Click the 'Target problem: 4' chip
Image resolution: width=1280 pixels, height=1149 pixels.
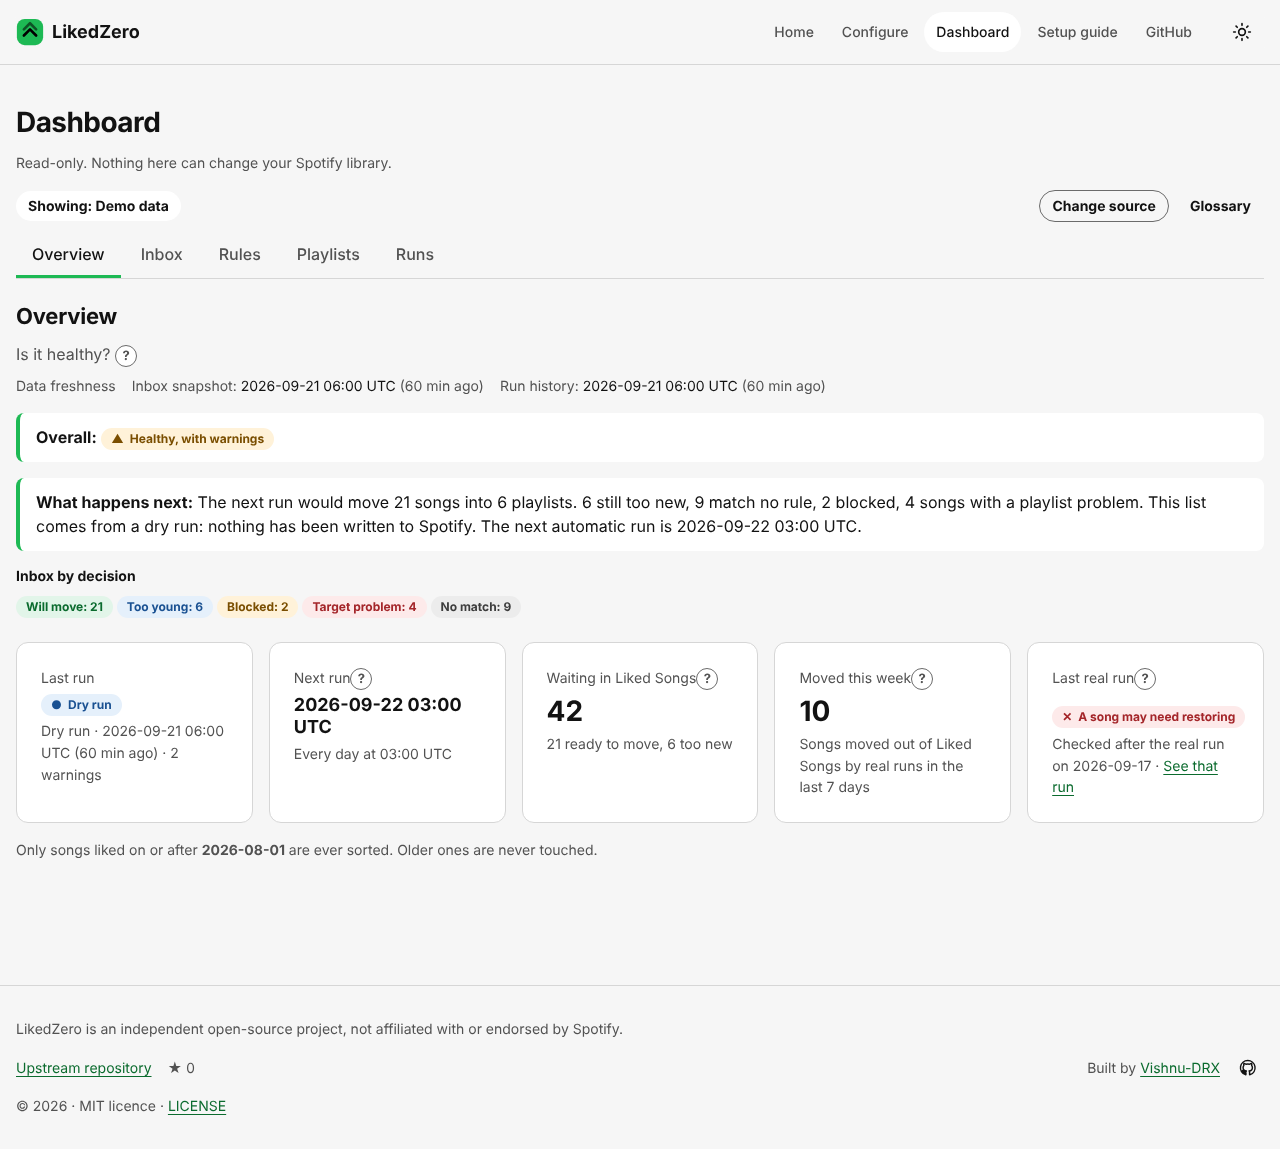click(x=364, y=607)
